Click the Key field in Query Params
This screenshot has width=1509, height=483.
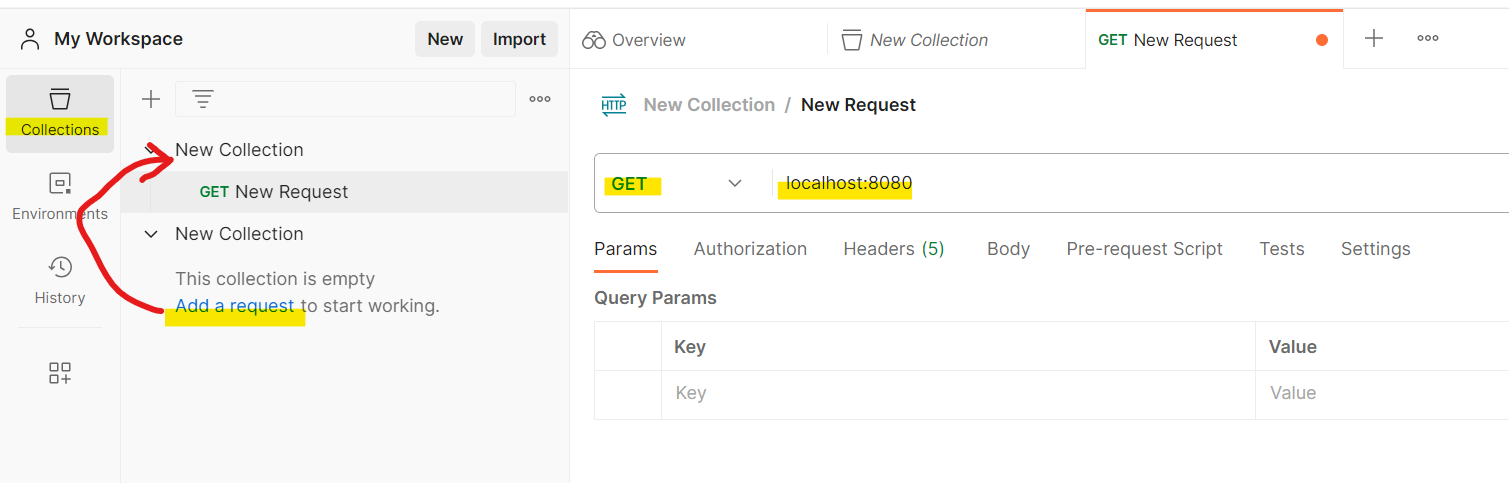[957, 393]
